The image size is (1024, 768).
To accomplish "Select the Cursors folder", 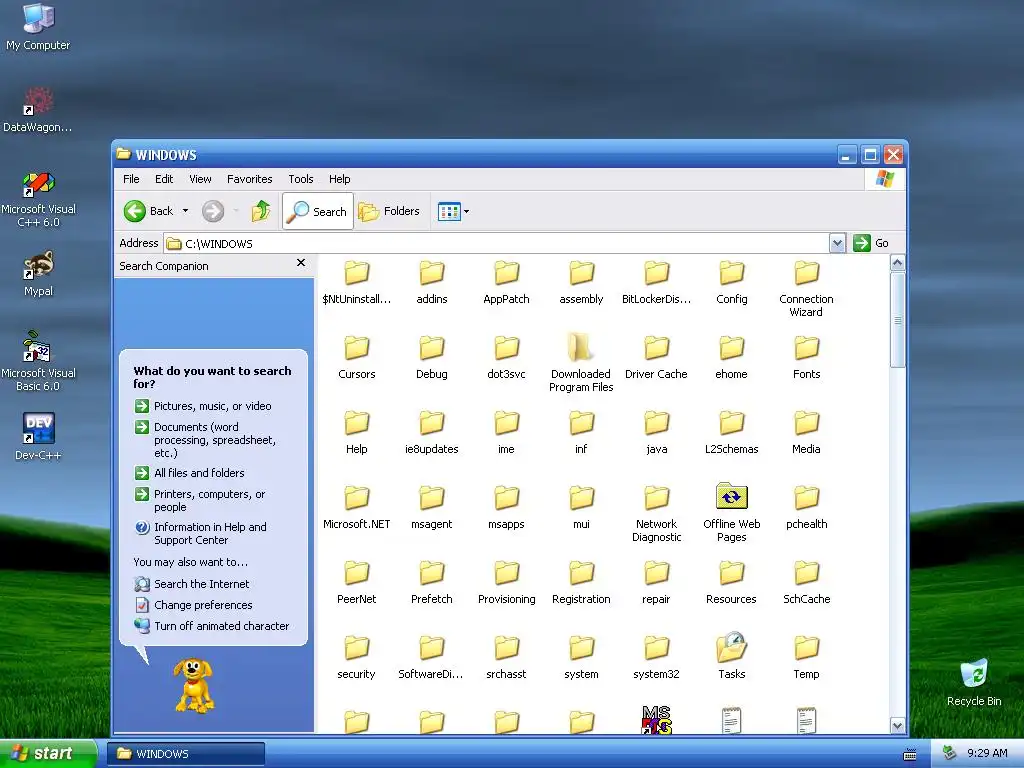I will (x=357, y=358).
